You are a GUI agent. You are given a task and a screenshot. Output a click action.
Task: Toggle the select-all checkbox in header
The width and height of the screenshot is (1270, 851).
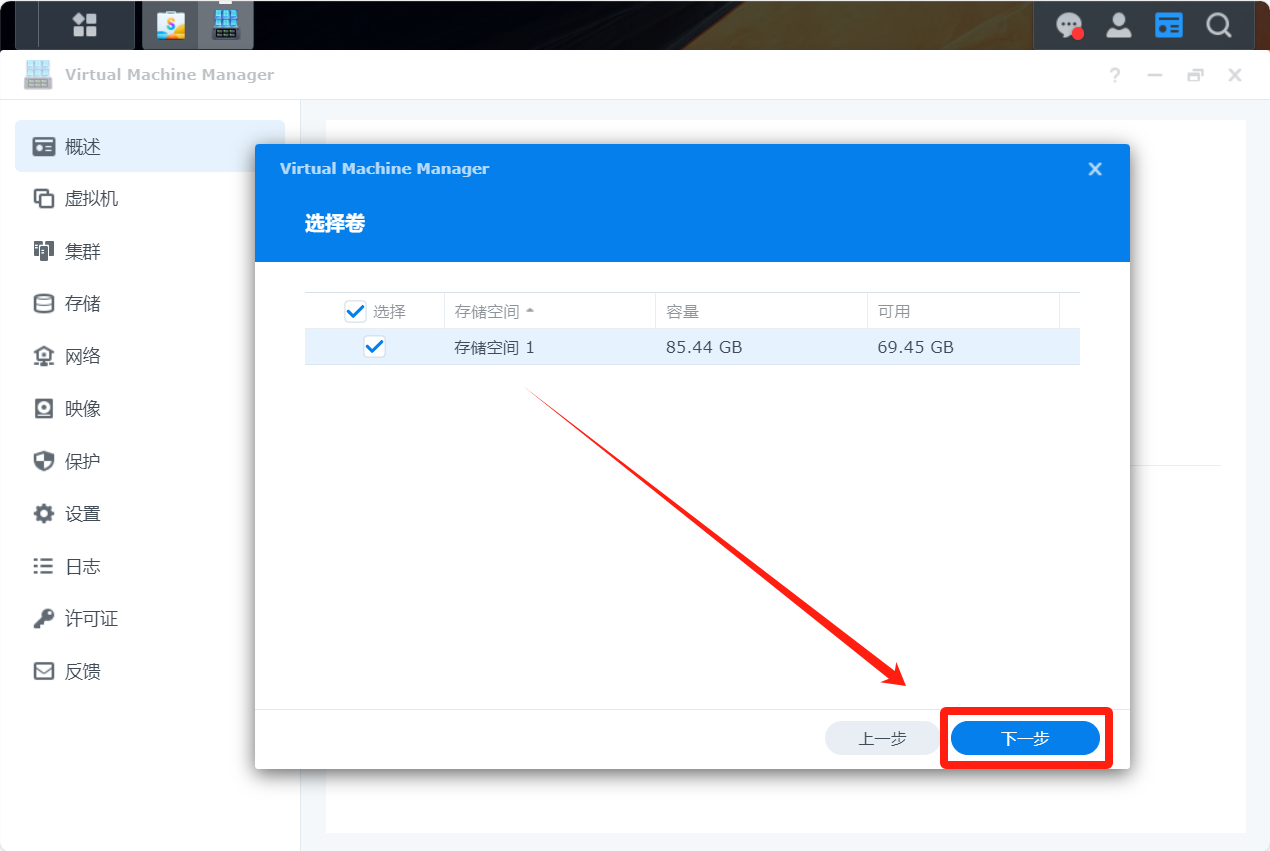pos(355,311)
